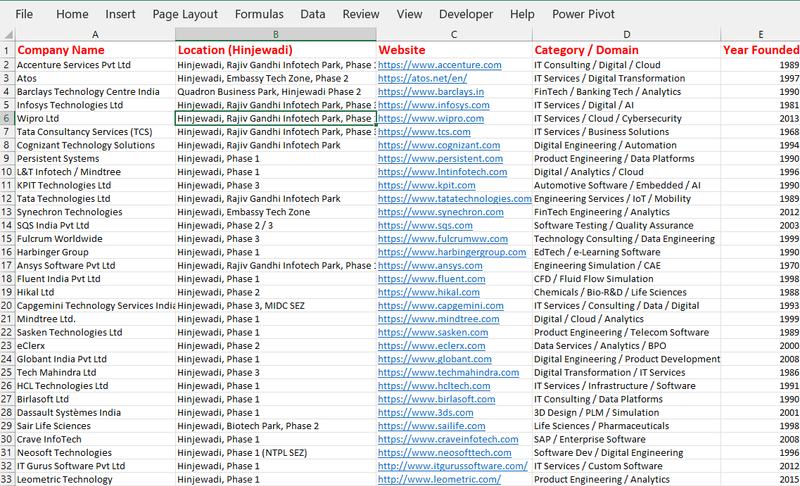Select column B header
Viewport: 800px width, 486px height.
(276, 35)
